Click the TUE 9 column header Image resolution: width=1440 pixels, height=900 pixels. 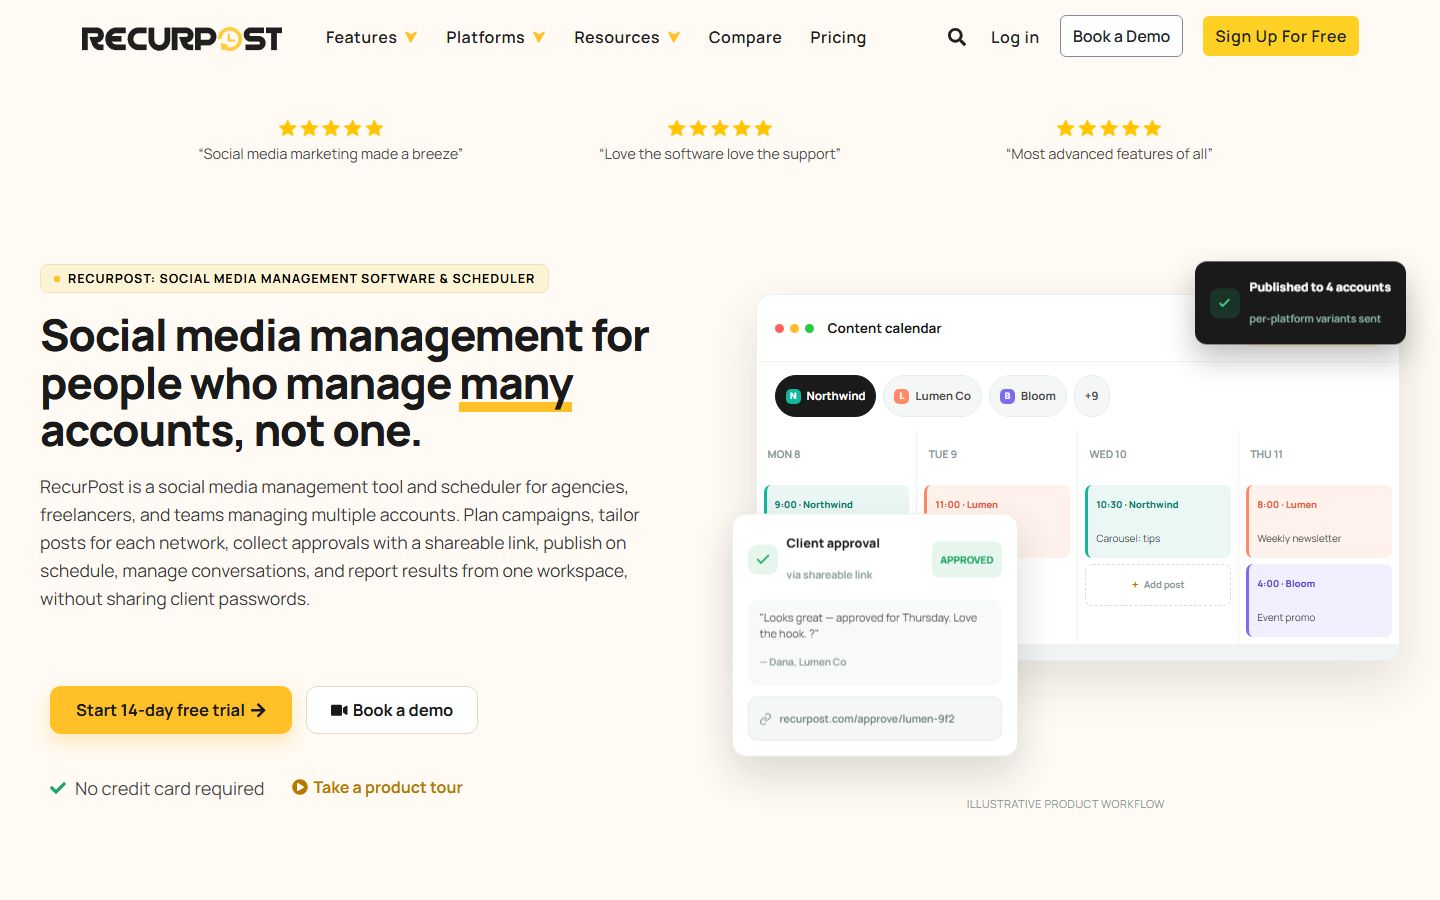(x=943, y=454)
